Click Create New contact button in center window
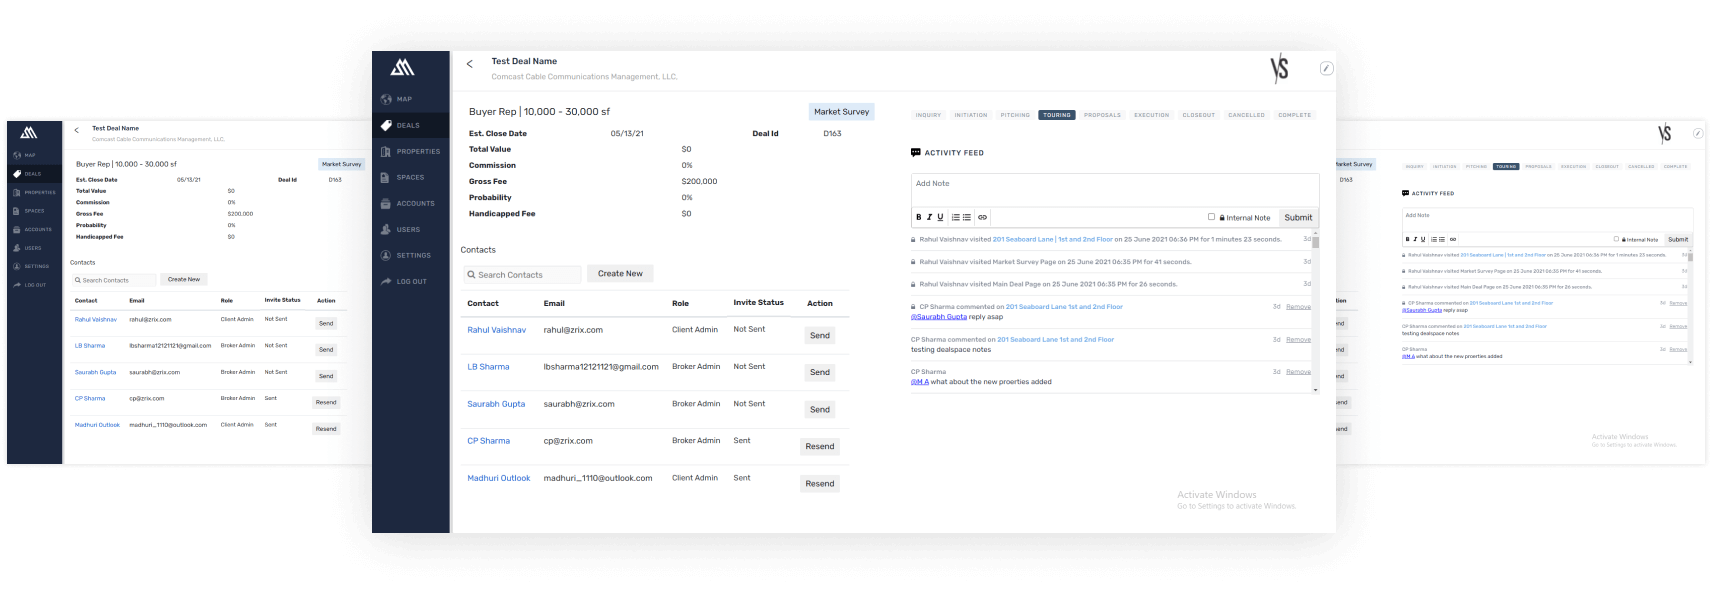1712x592 pixels. [620, 273]
